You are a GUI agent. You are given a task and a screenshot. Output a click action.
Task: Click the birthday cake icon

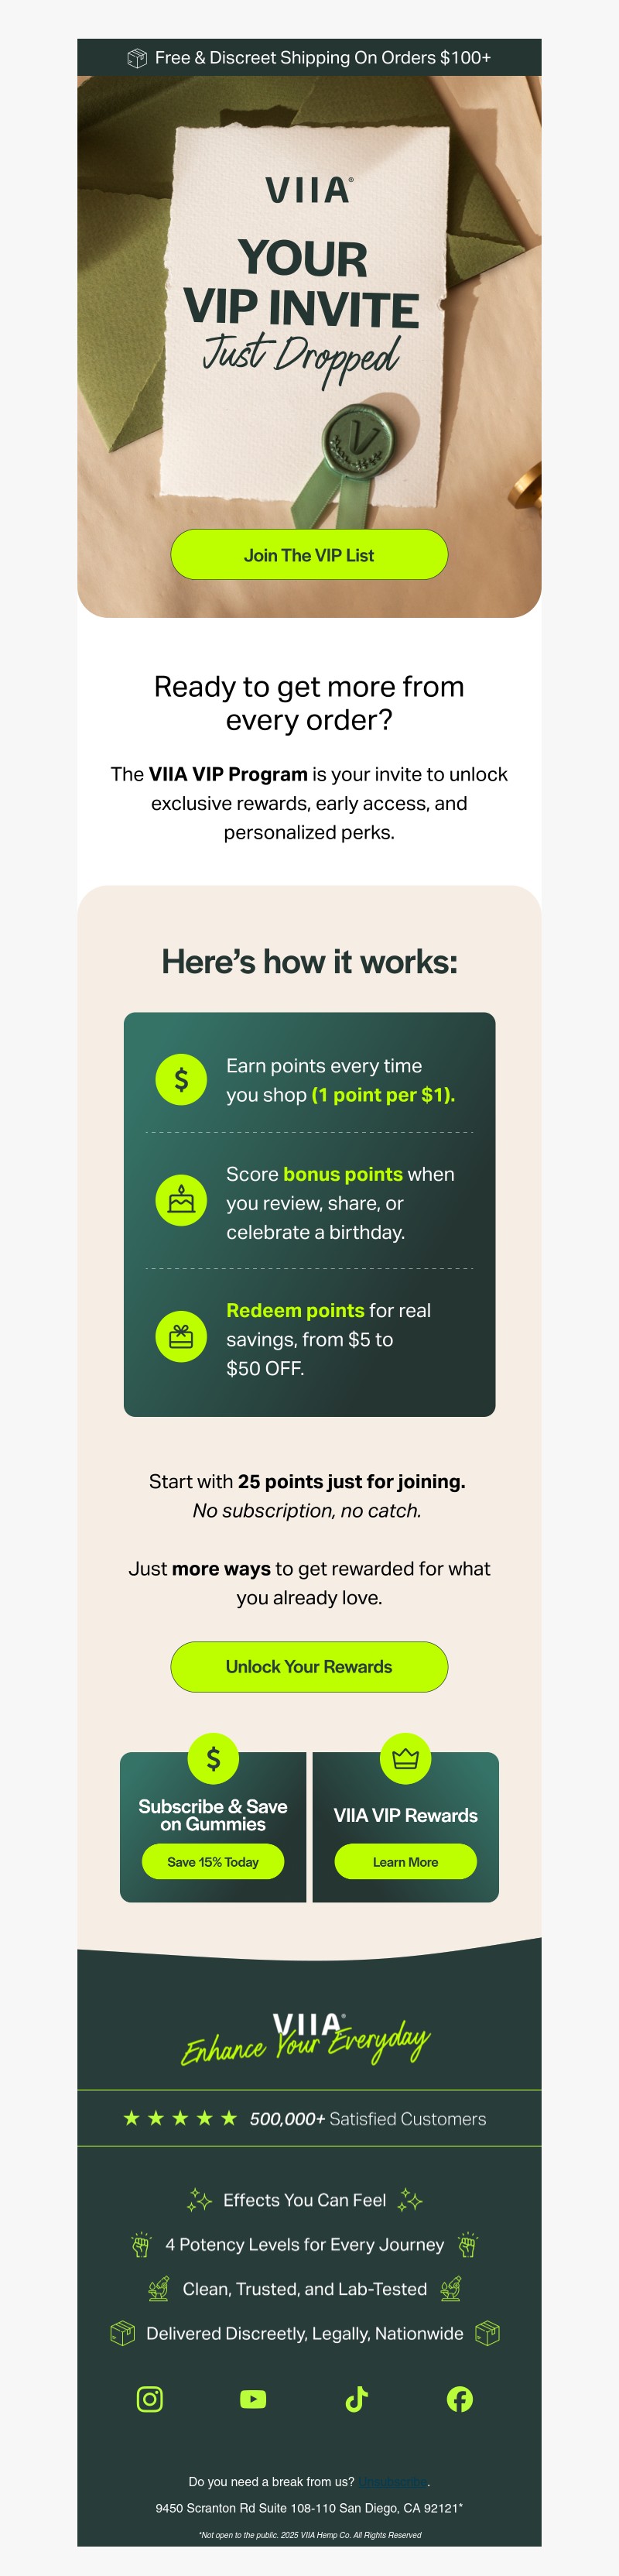pyautogui.click(x=181, y=1200)
